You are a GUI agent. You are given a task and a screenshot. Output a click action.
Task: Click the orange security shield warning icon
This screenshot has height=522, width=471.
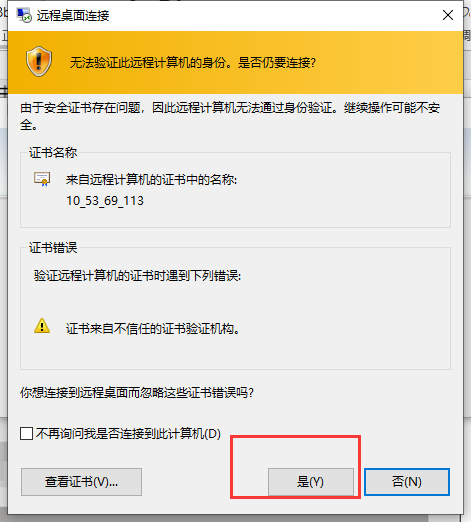click(39, 61)
